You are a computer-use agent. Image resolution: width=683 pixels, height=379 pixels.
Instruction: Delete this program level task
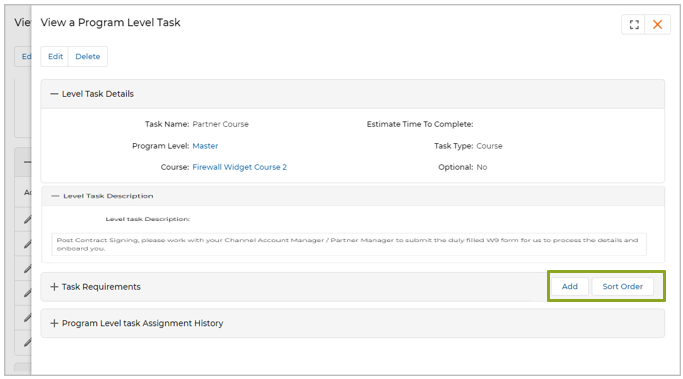click(88, 57)
